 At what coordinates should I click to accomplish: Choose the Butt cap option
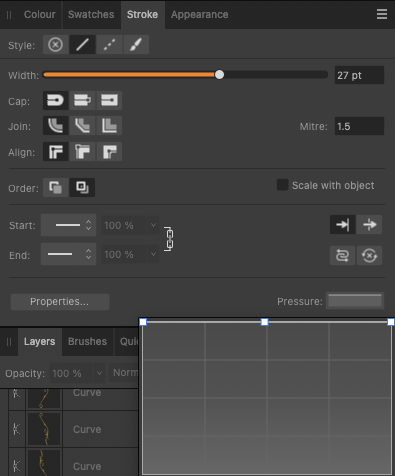(x=82, y=100)
